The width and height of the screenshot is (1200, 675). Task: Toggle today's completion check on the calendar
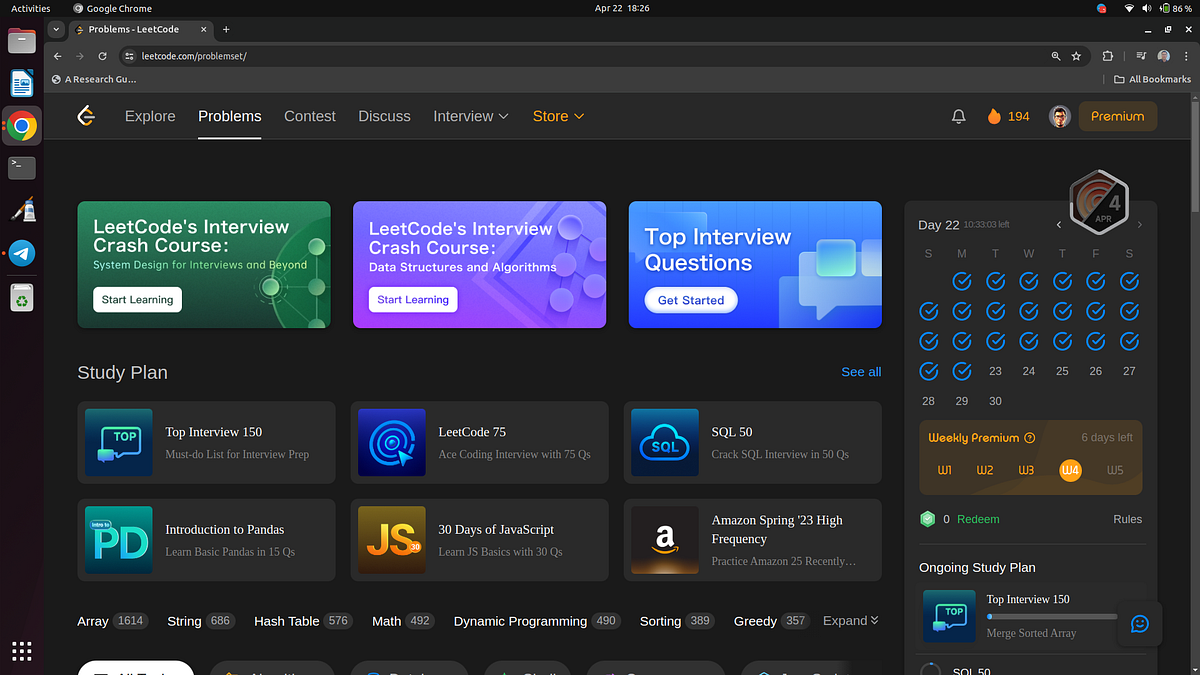961,371
